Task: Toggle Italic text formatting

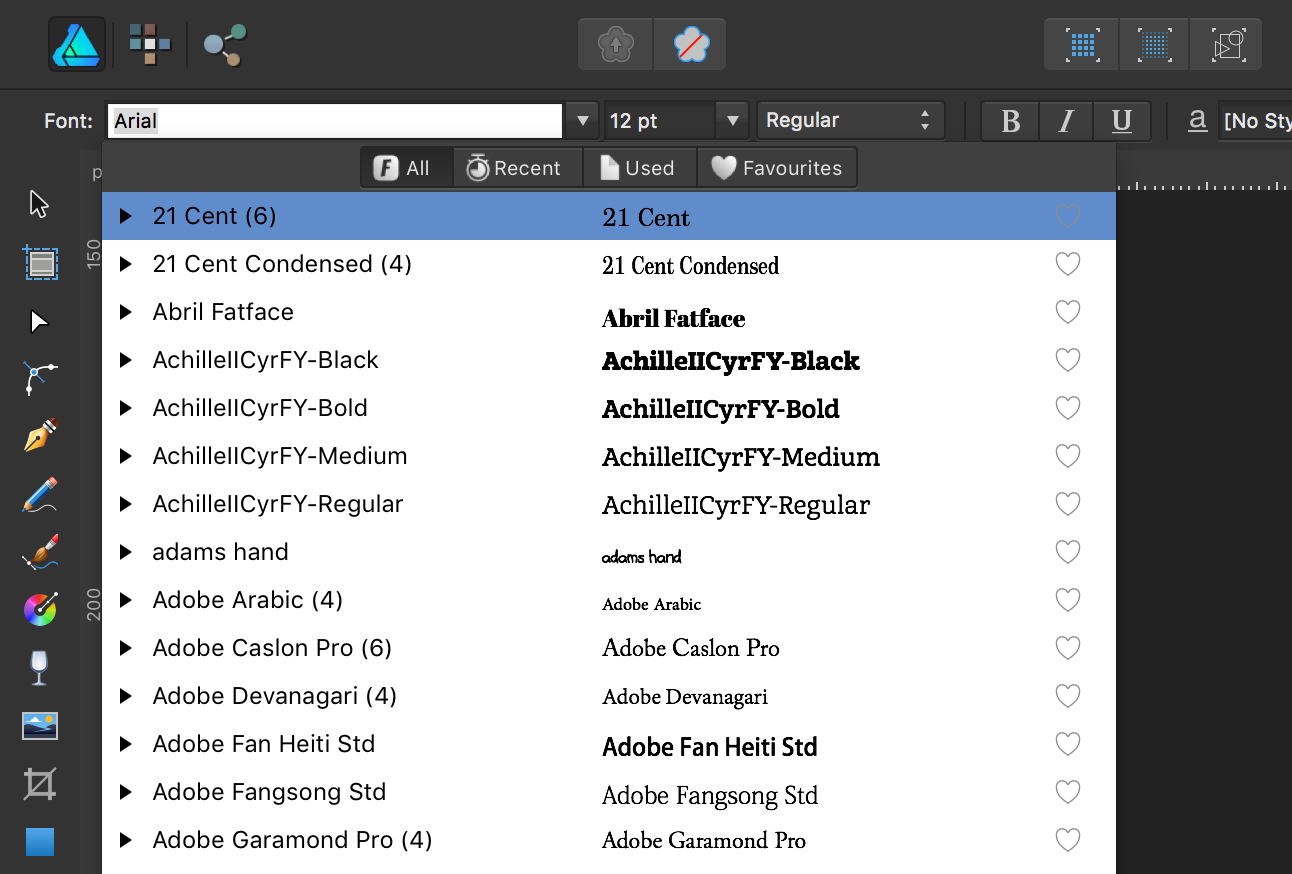Action: pyautogui.click(x=1066, y=121)
